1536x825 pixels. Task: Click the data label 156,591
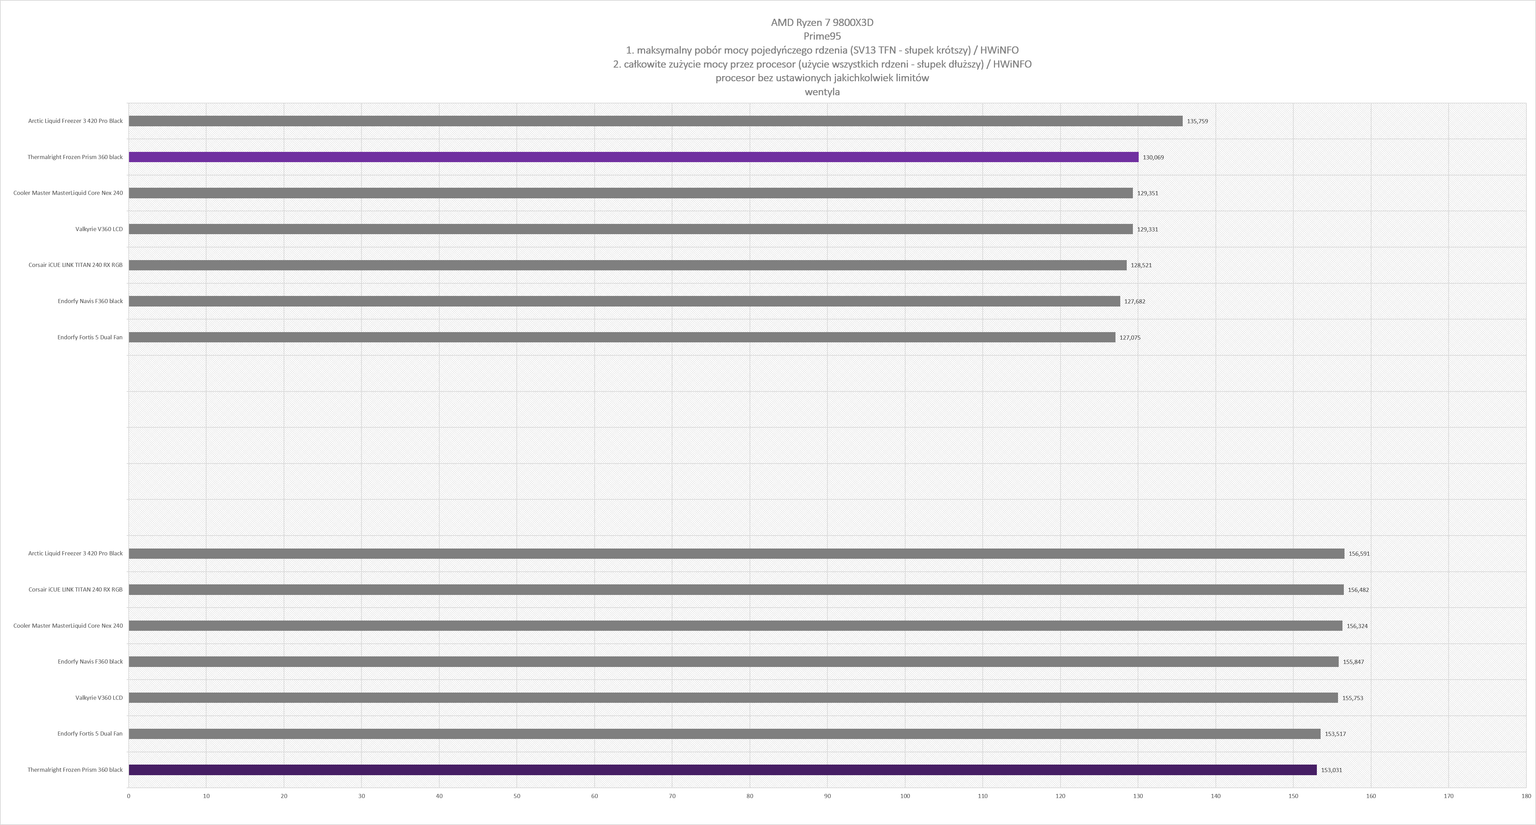pos(1359,554)
